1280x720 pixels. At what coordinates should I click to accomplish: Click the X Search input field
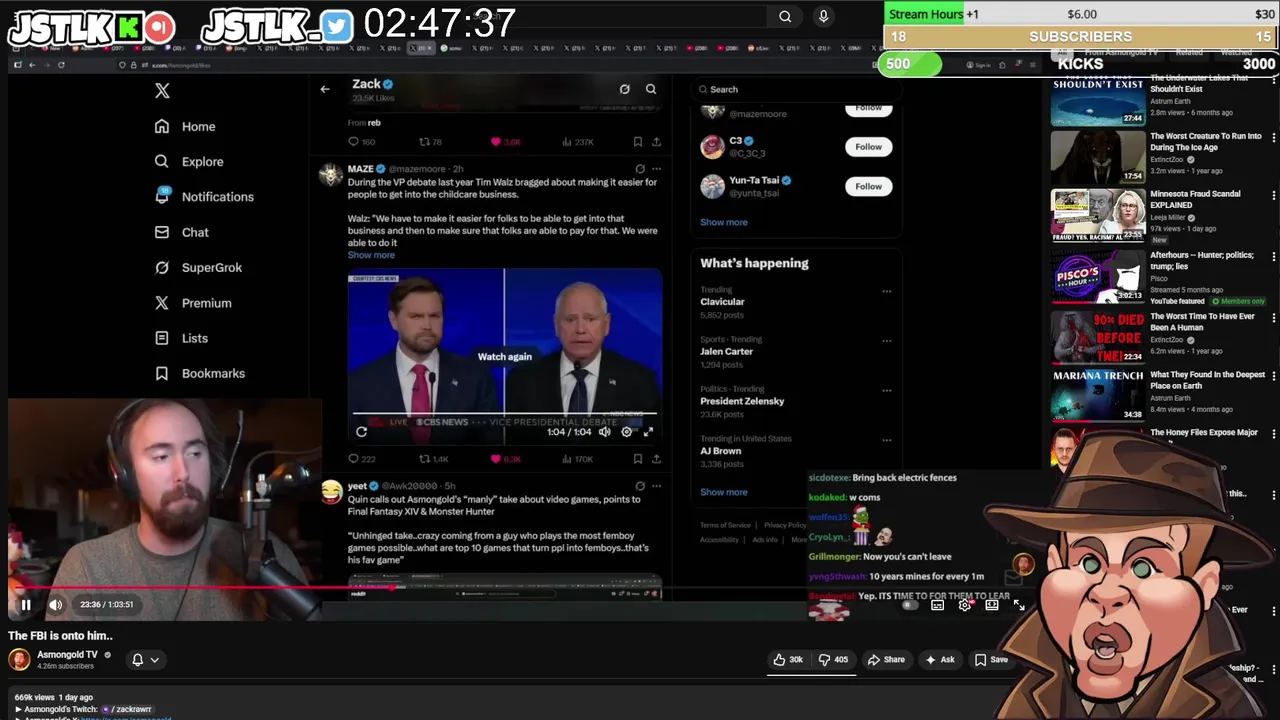click(795, 89)
